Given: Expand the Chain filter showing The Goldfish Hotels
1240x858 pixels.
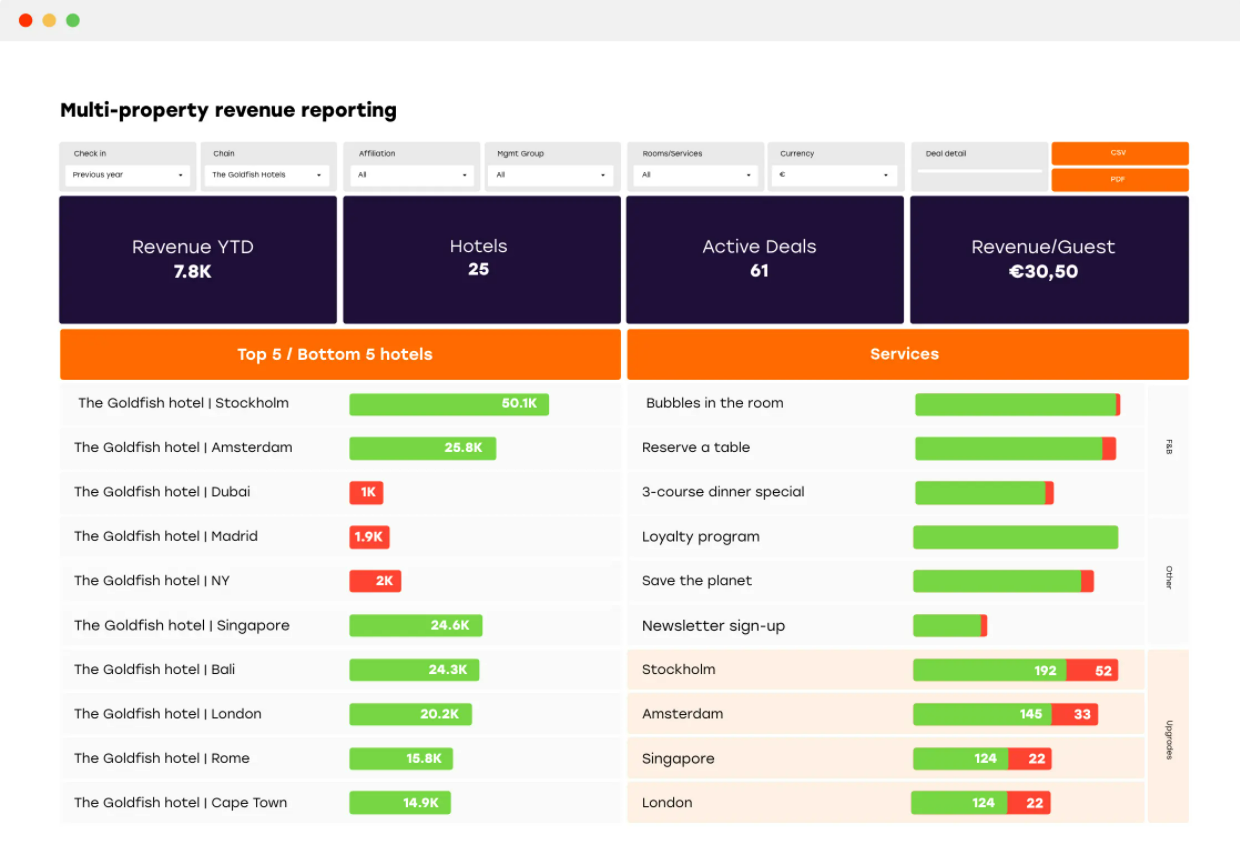Looking at the screenshot, I should (267, 174).
